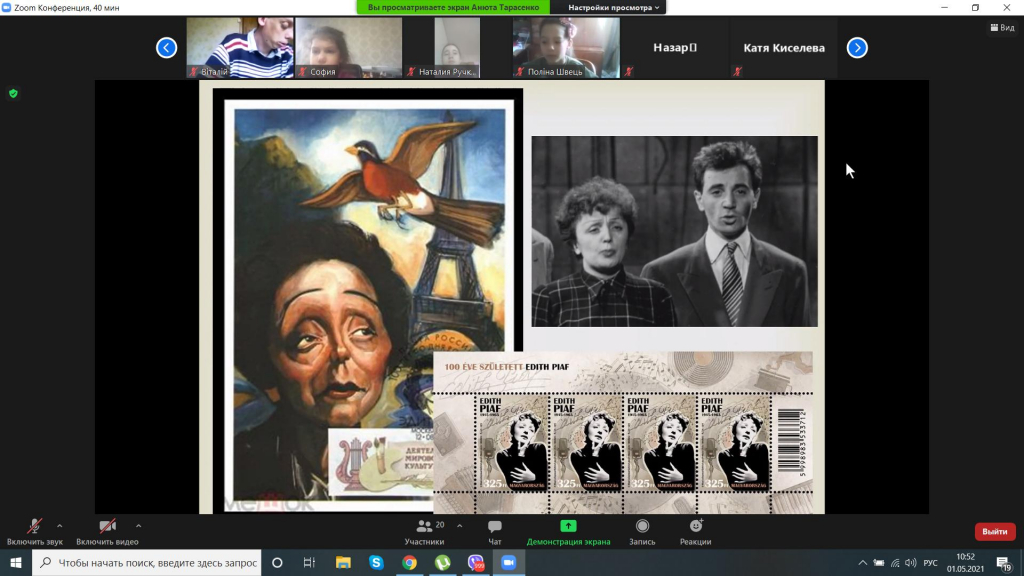This screenshot has width=1024, height=576.
Task: Show hidden tray icons arrow
Action: (863, 563)
